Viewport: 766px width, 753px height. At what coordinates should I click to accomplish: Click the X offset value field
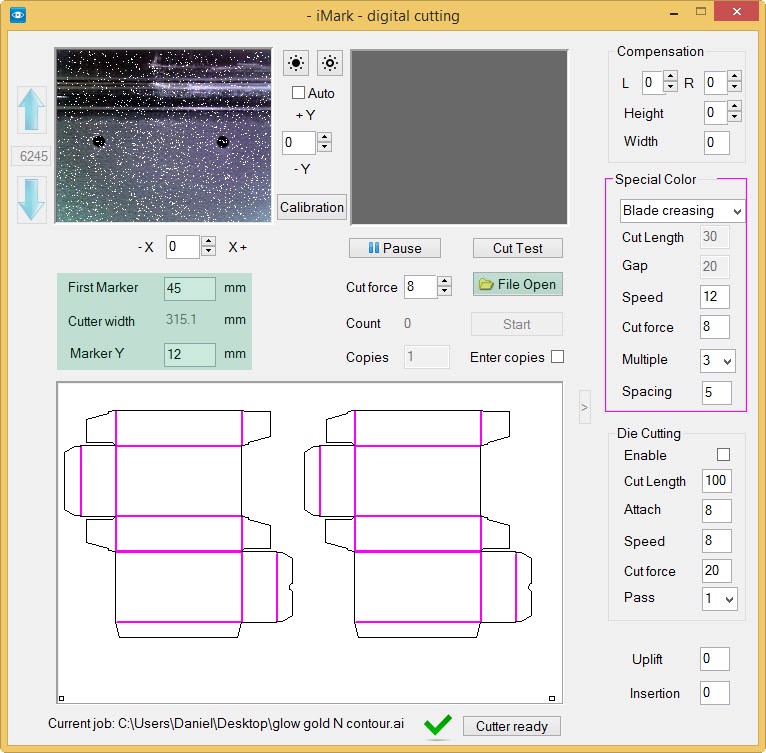pyautogui.click(x=184, y=246)
